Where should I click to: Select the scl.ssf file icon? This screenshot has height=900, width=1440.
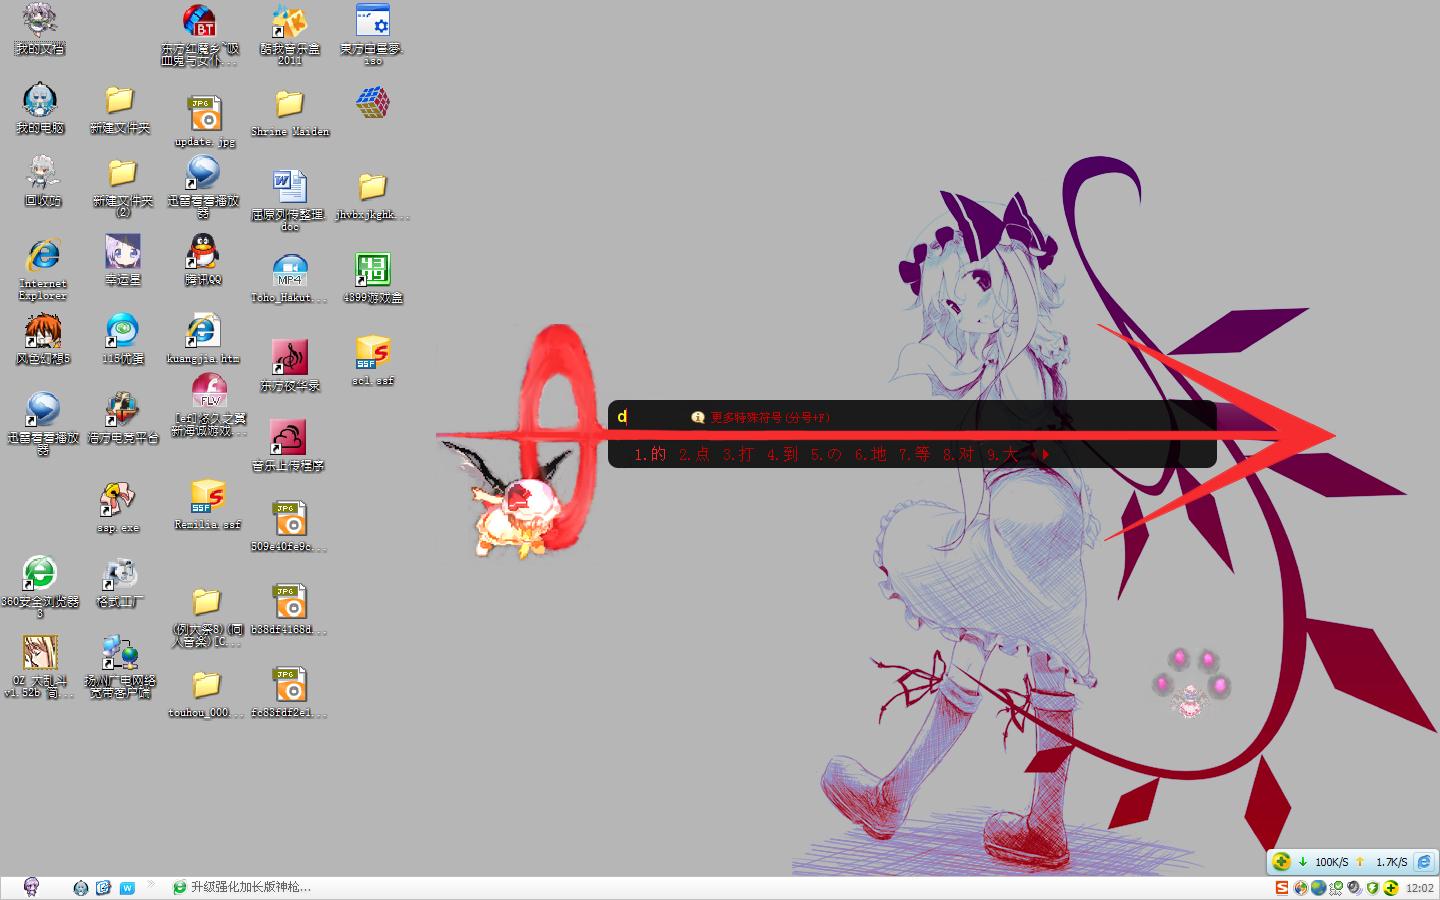pos(373,361)
